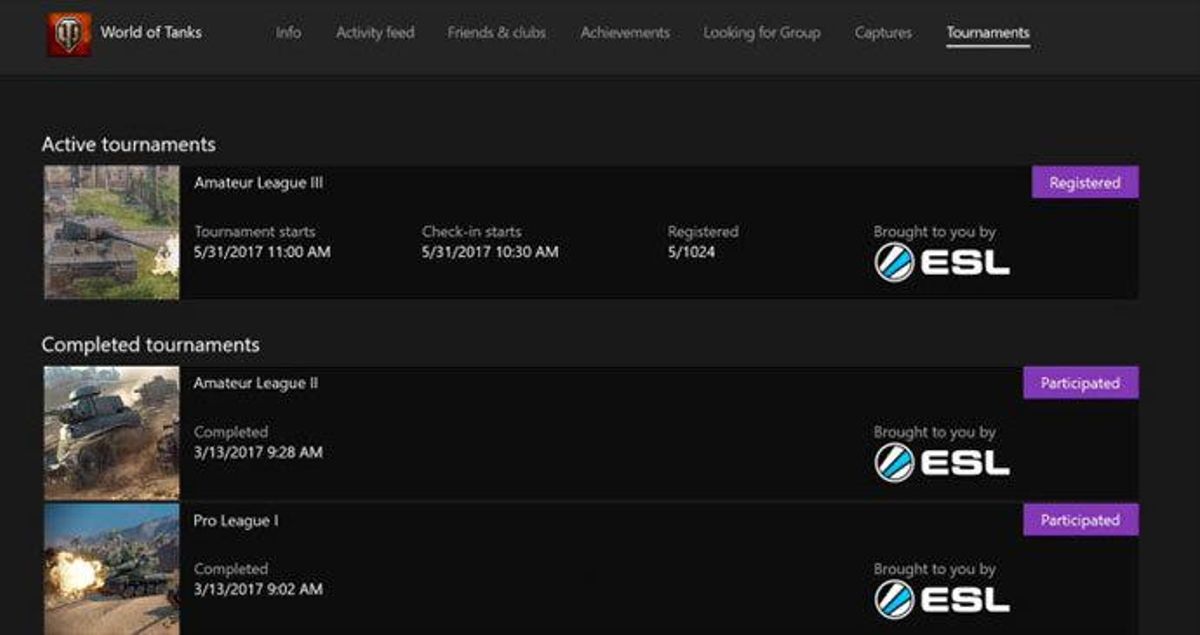Open the Captures tab
The width and height of the screenshot is (1200, 635).
pyautogui.click(x=883, y=32)
